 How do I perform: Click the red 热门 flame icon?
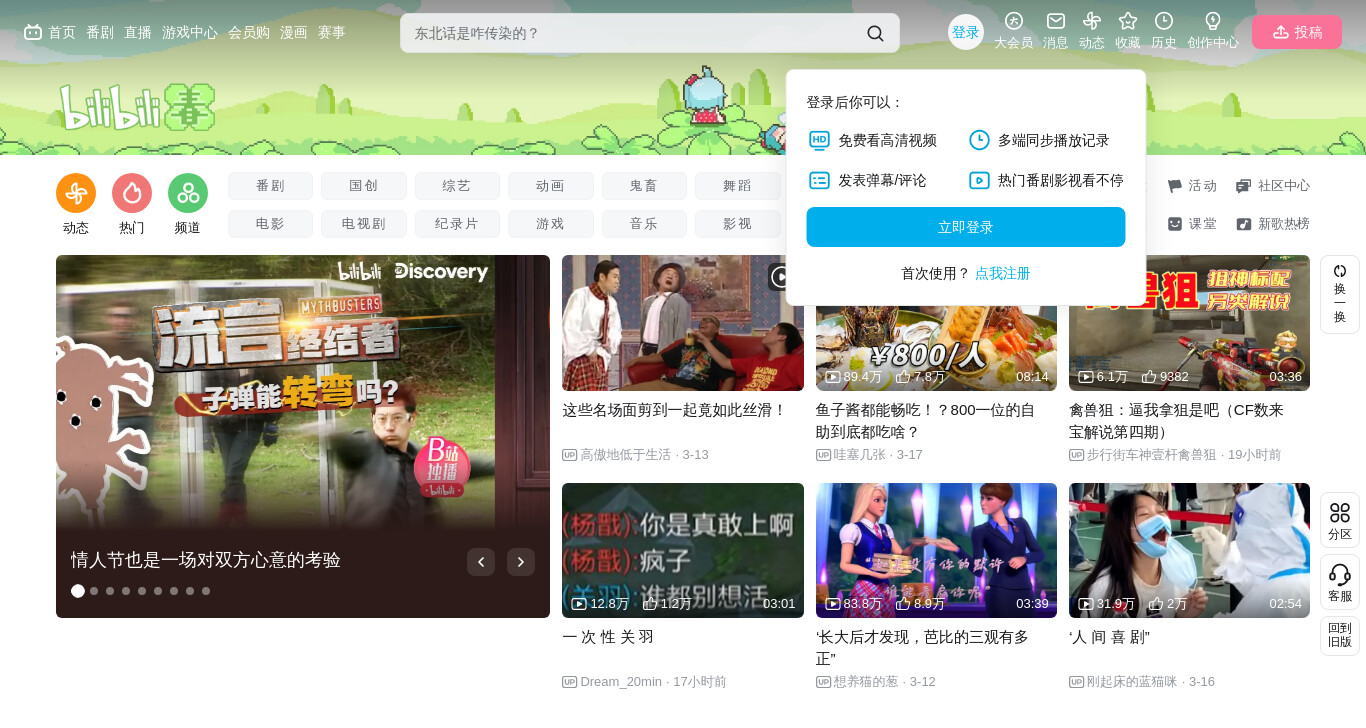pyautogui.click(x=132, y=193)
